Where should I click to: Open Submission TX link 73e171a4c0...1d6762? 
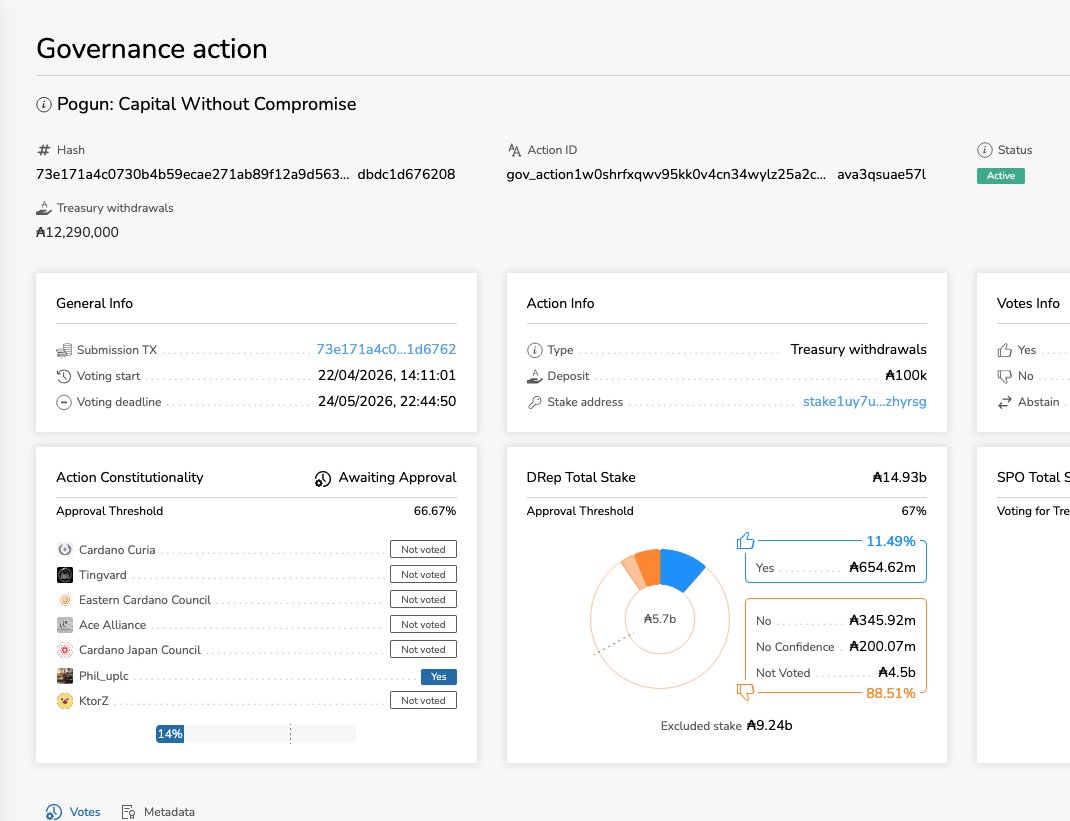(386, 349)
